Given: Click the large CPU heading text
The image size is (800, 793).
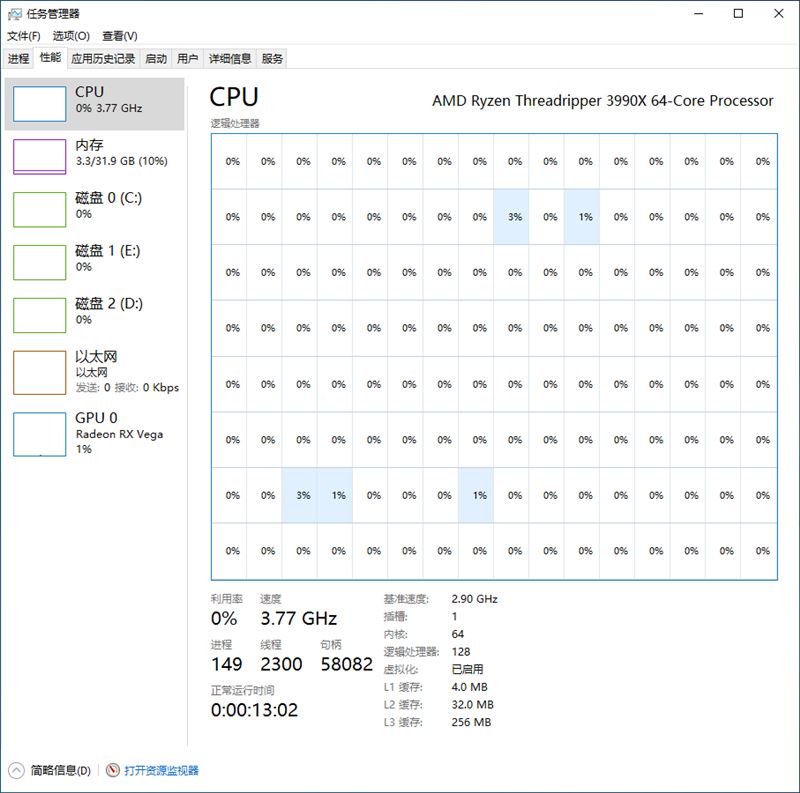Looking at the screenshot, I should point(234,96).
